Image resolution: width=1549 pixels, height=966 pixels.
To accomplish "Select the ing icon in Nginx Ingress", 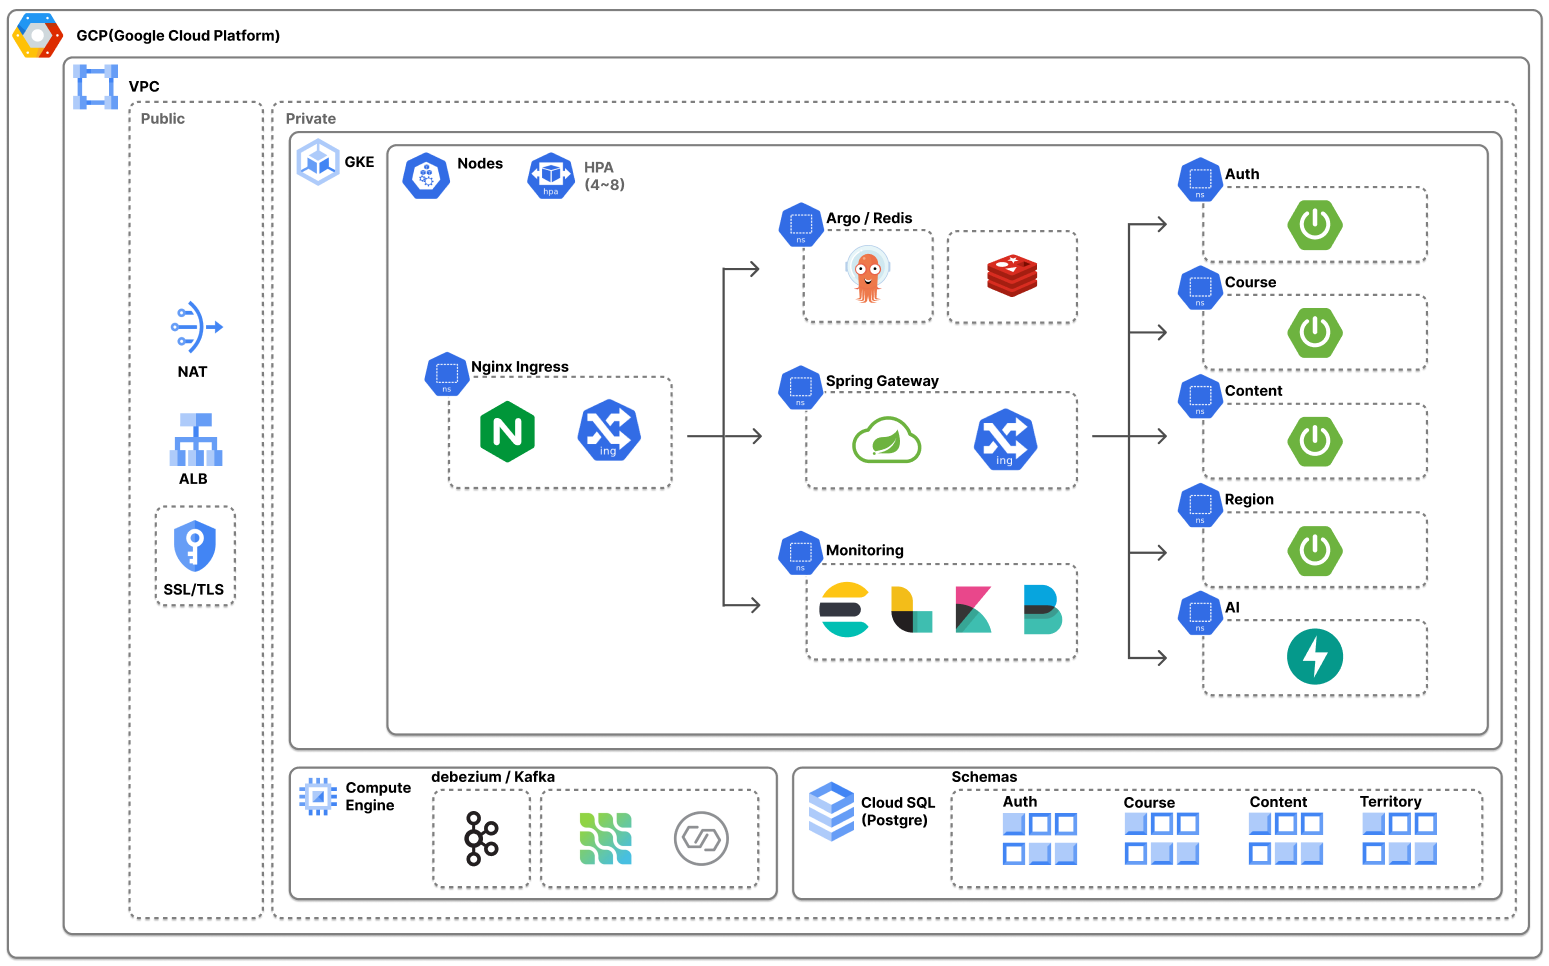I will coord(609,432).
